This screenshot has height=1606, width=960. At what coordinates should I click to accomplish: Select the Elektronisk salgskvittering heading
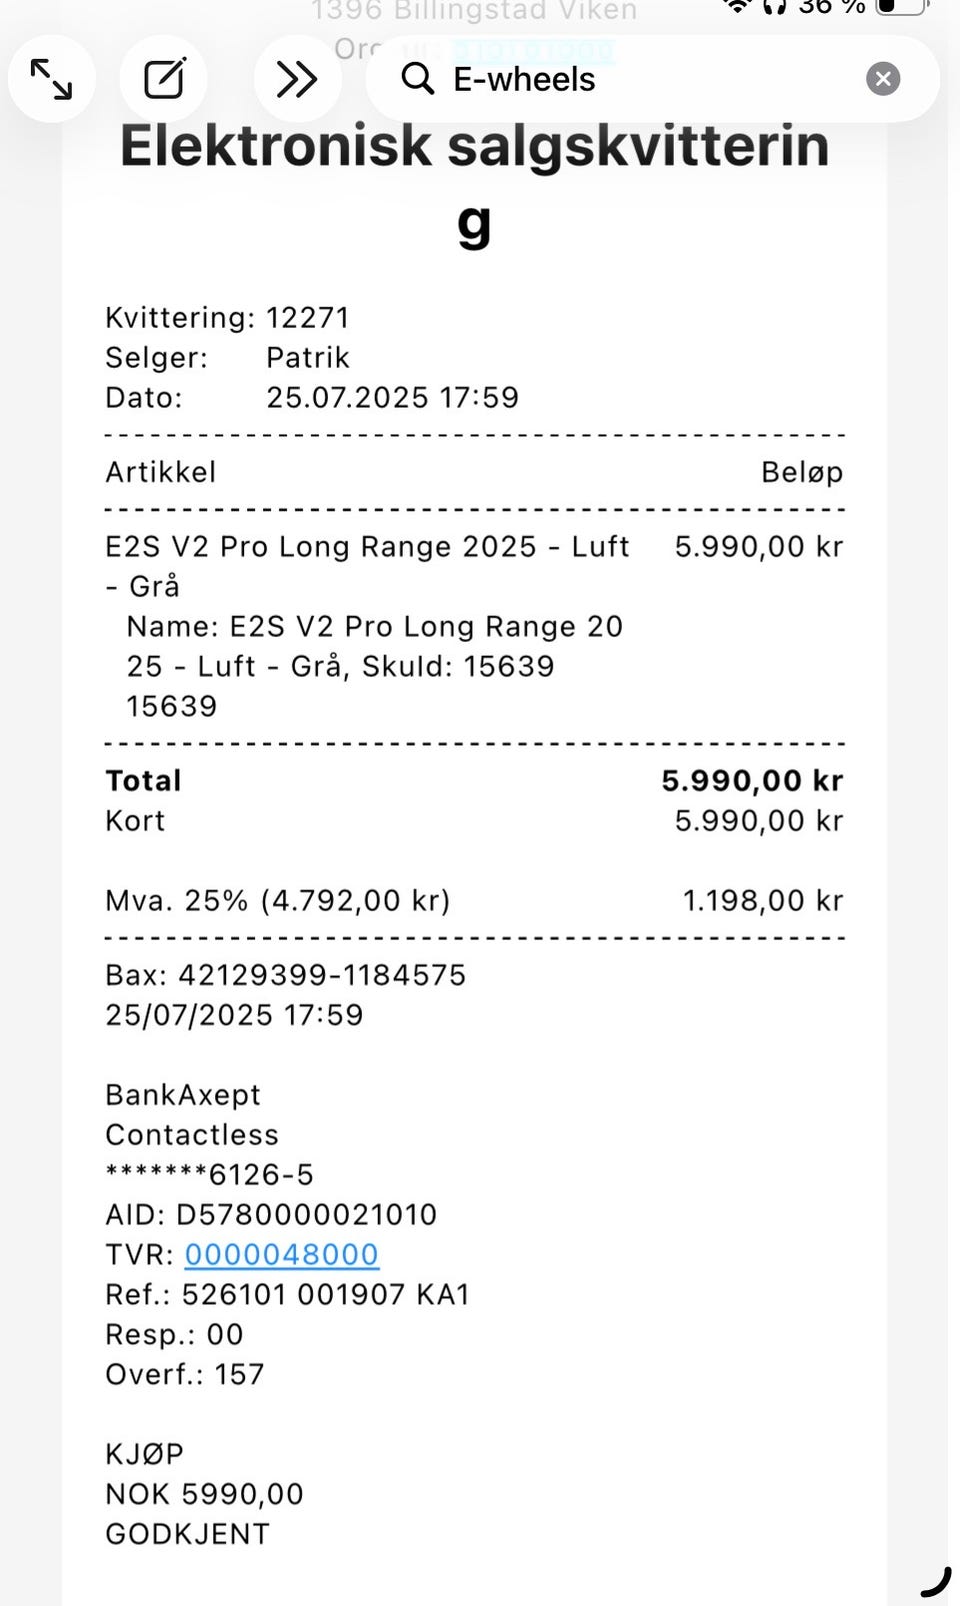[x=475, y=184]
